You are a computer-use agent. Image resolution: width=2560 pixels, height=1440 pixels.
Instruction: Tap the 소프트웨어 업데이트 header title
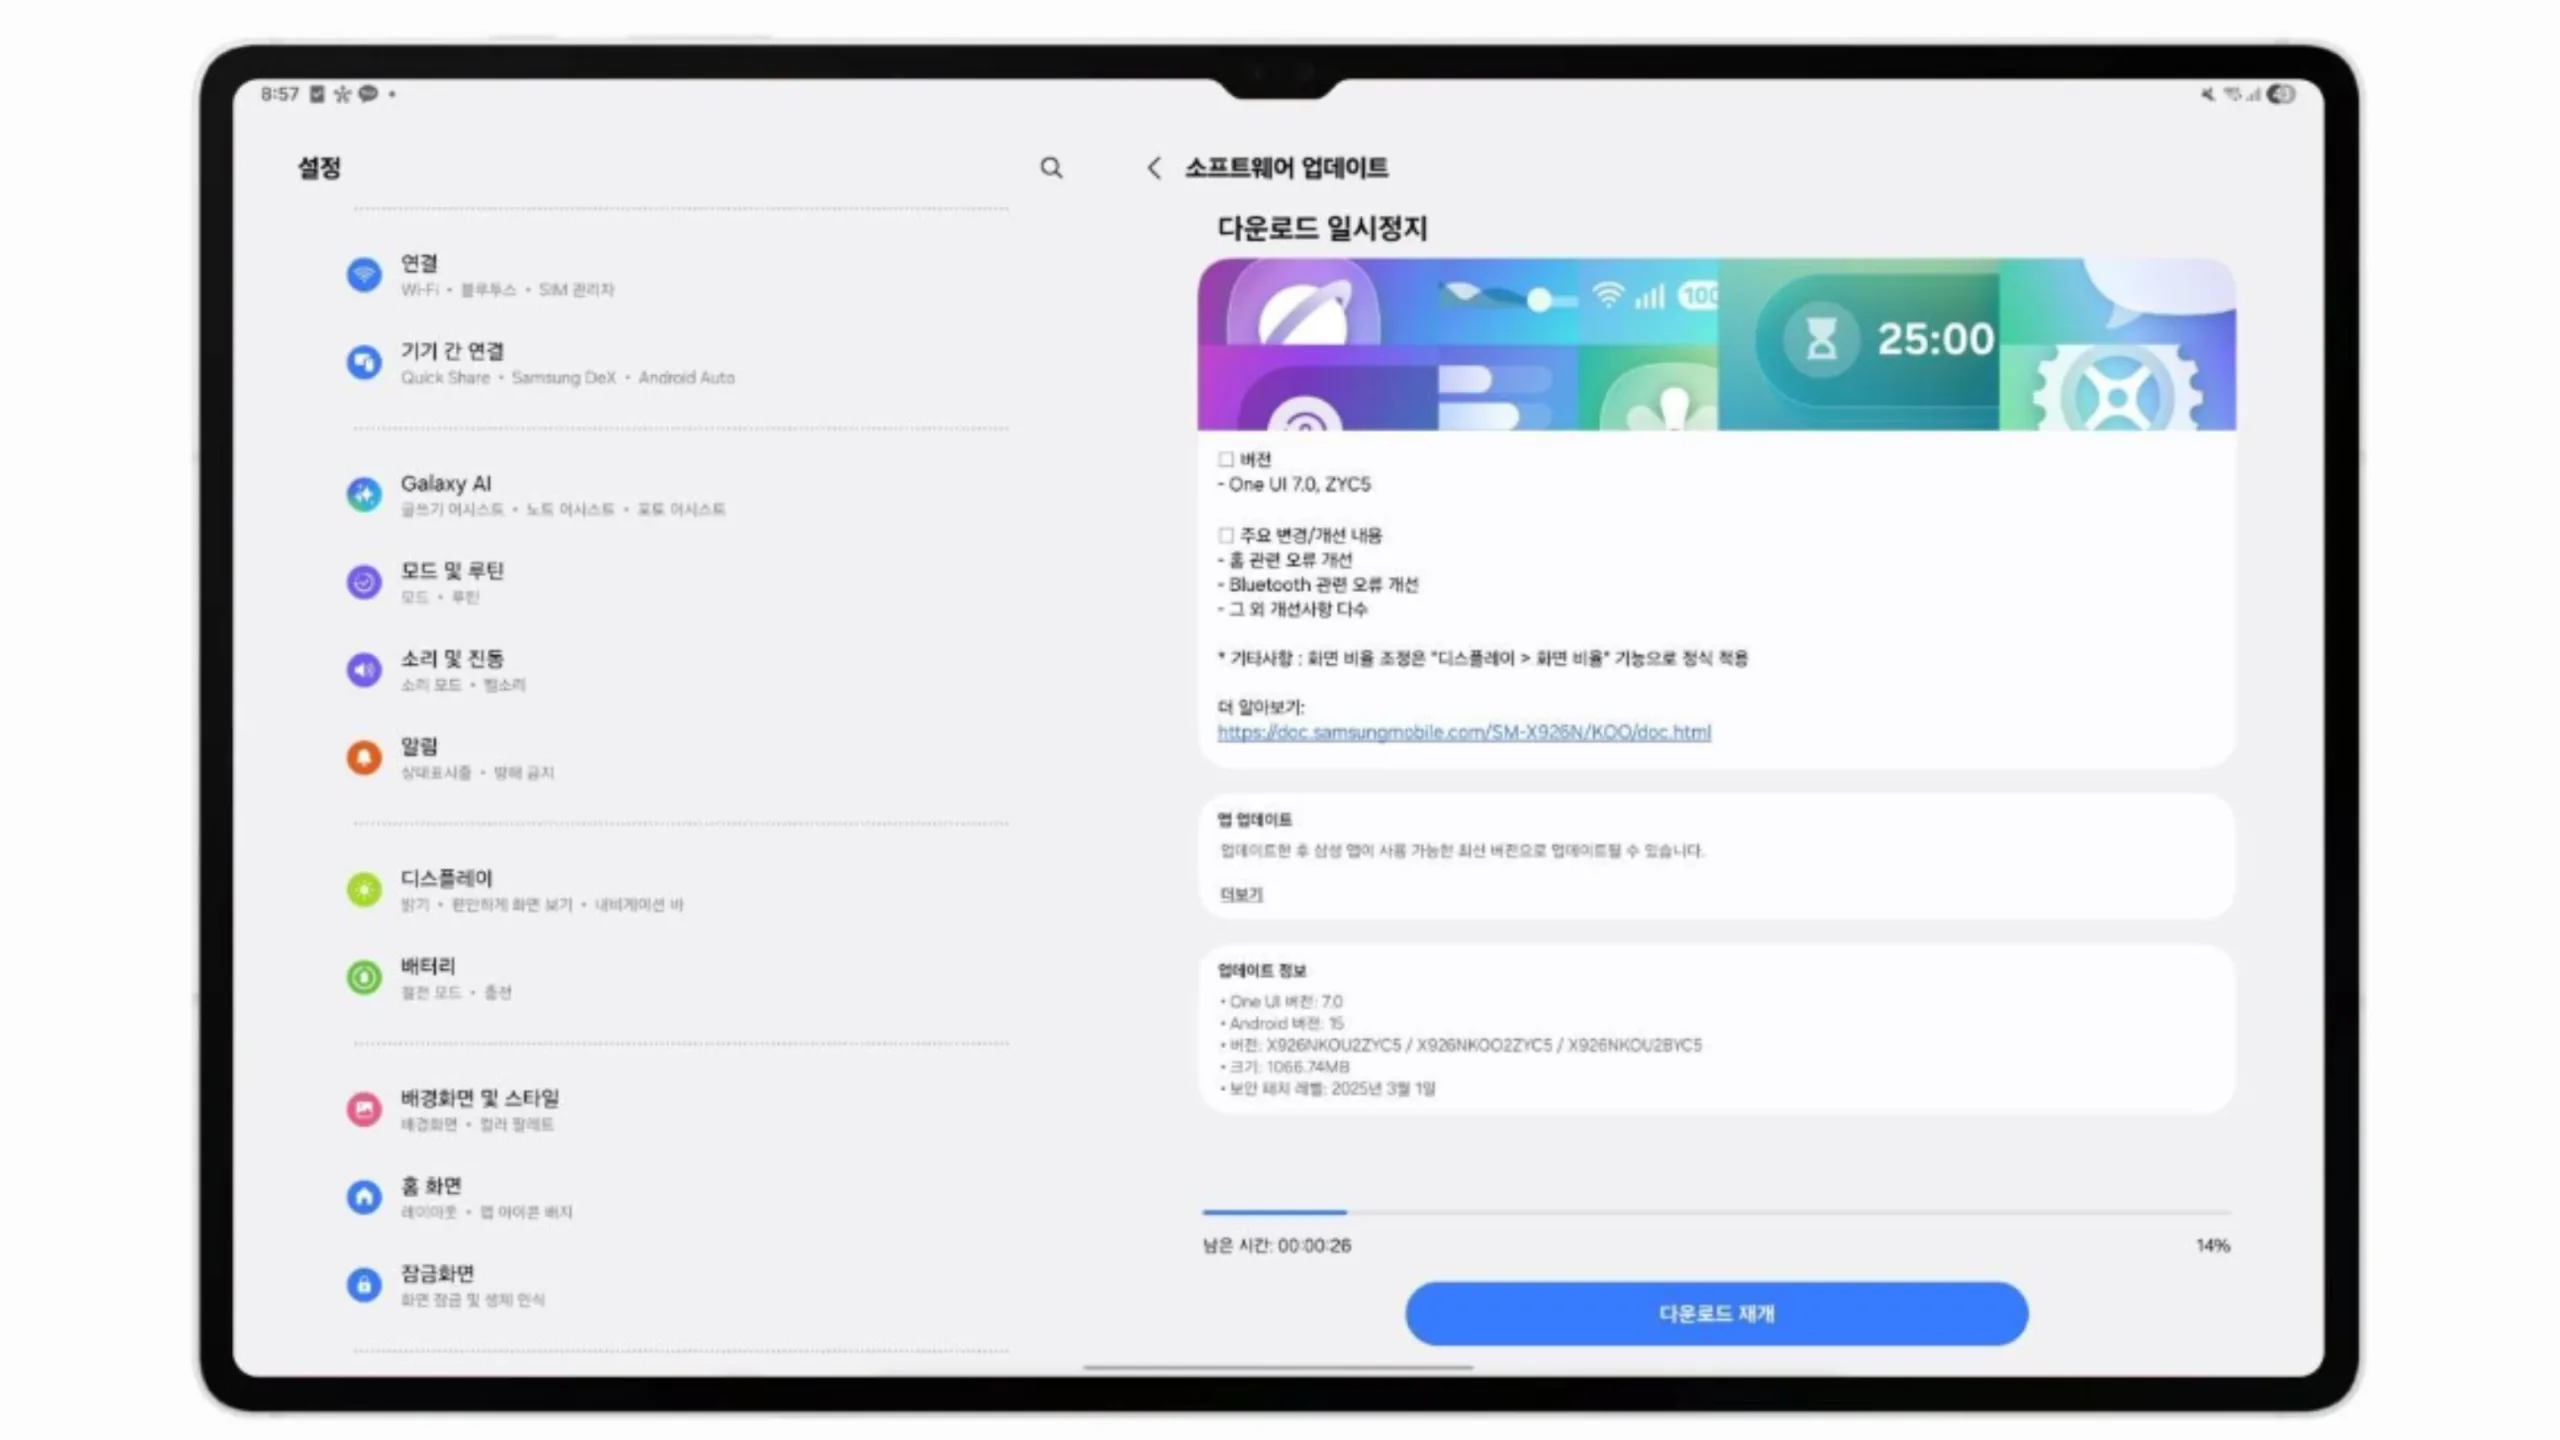1286,167
